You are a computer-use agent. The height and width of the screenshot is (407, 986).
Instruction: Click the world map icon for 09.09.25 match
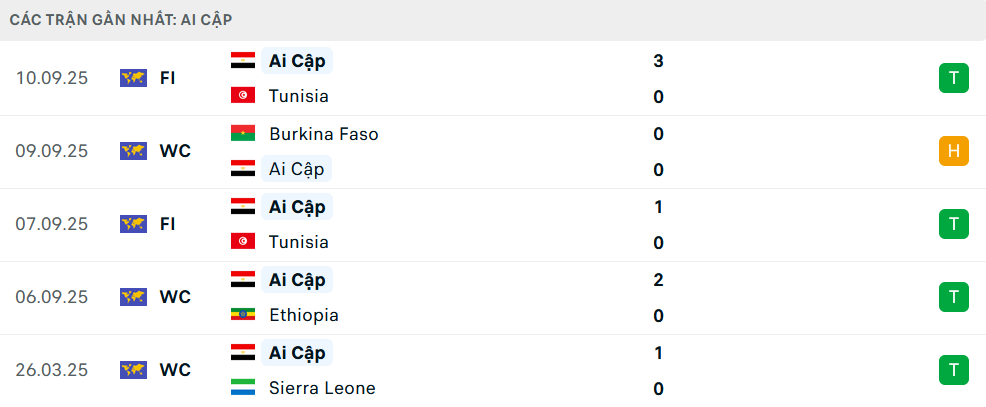pyautogui.click(x=133, y=151)
